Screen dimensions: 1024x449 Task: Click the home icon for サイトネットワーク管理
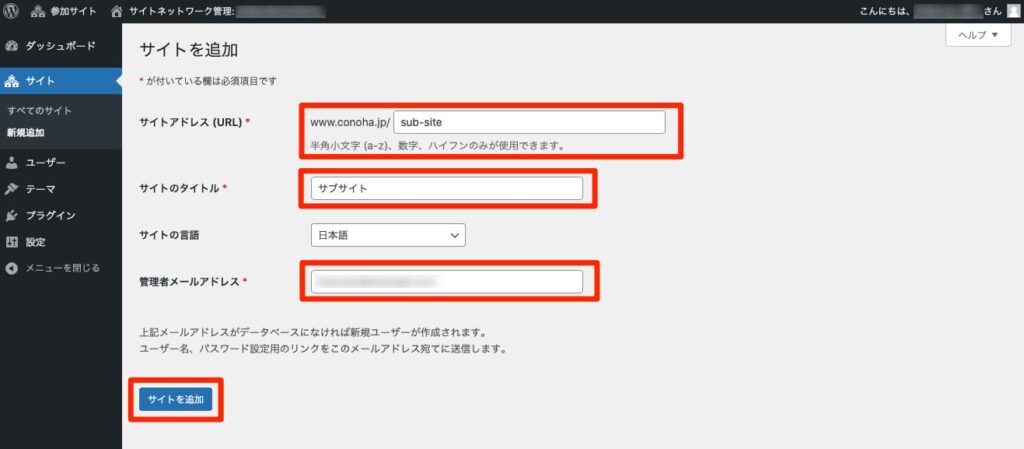tap(117, 11)
